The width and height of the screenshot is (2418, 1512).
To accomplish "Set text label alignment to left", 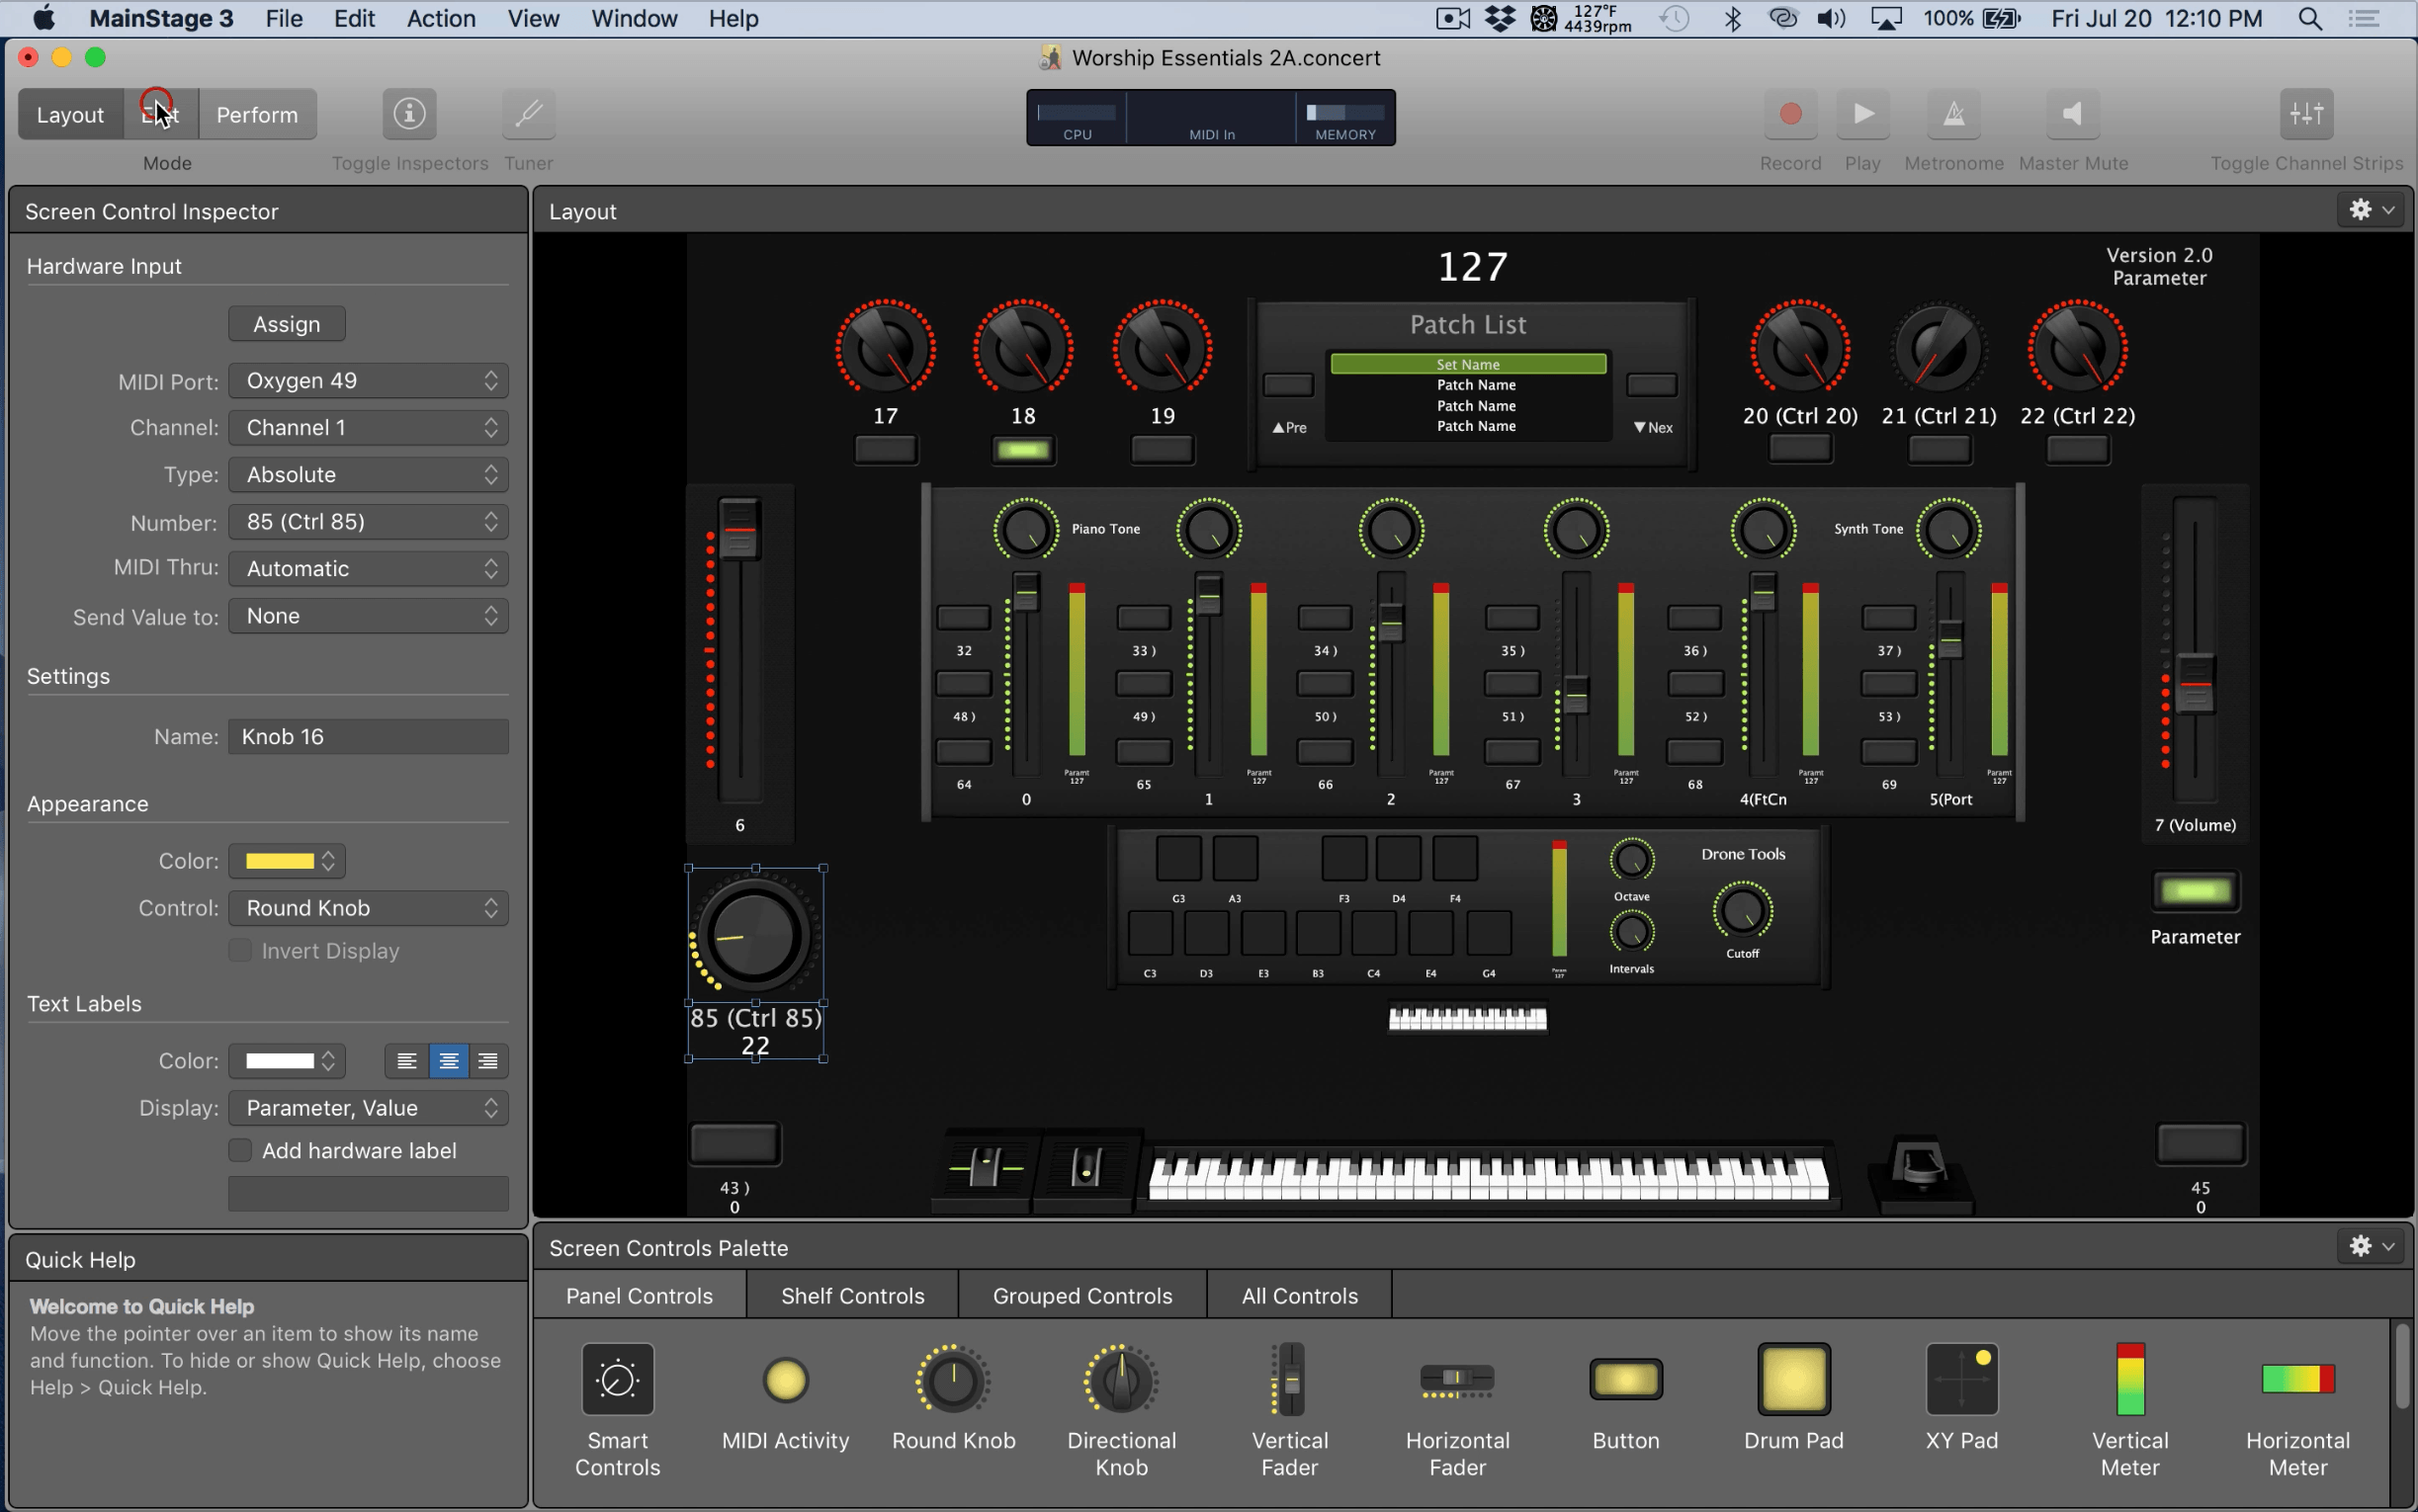I will tap(406, 1060).
